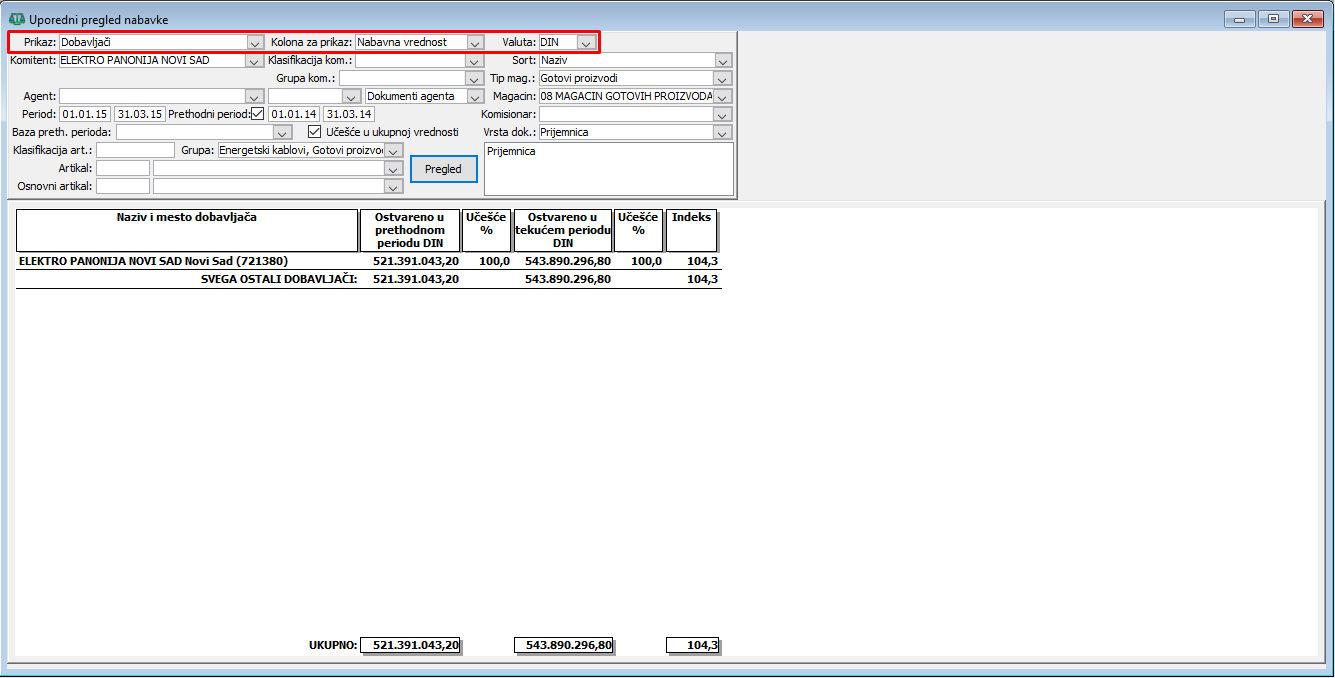The width and height of the screenshot is (1335, 678).
Task: Uncheck Učešće u ukupnoj vrednosti
Action: point(314,132)
